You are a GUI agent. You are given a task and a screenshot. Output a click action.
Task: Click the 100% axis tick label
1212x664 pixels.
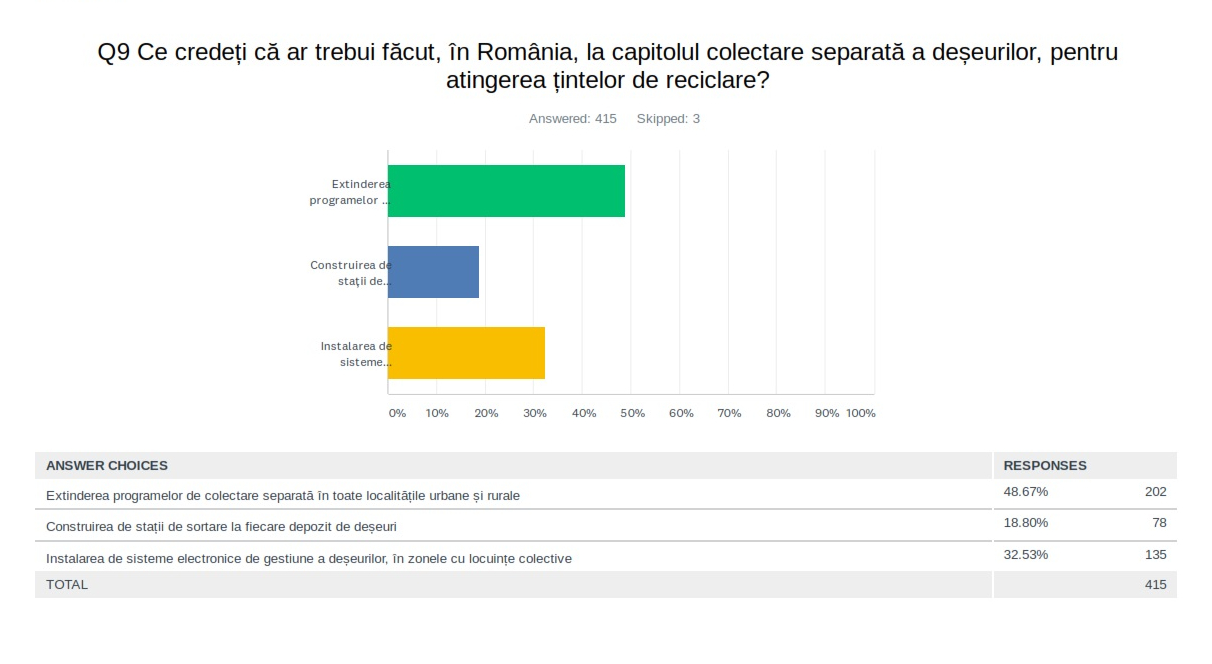tap(860, 414)
